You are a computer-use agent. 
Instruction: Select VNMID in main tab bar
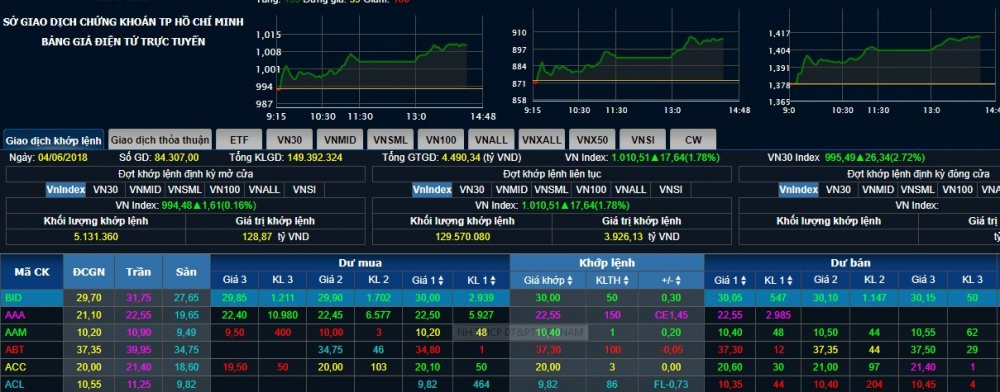340,140
